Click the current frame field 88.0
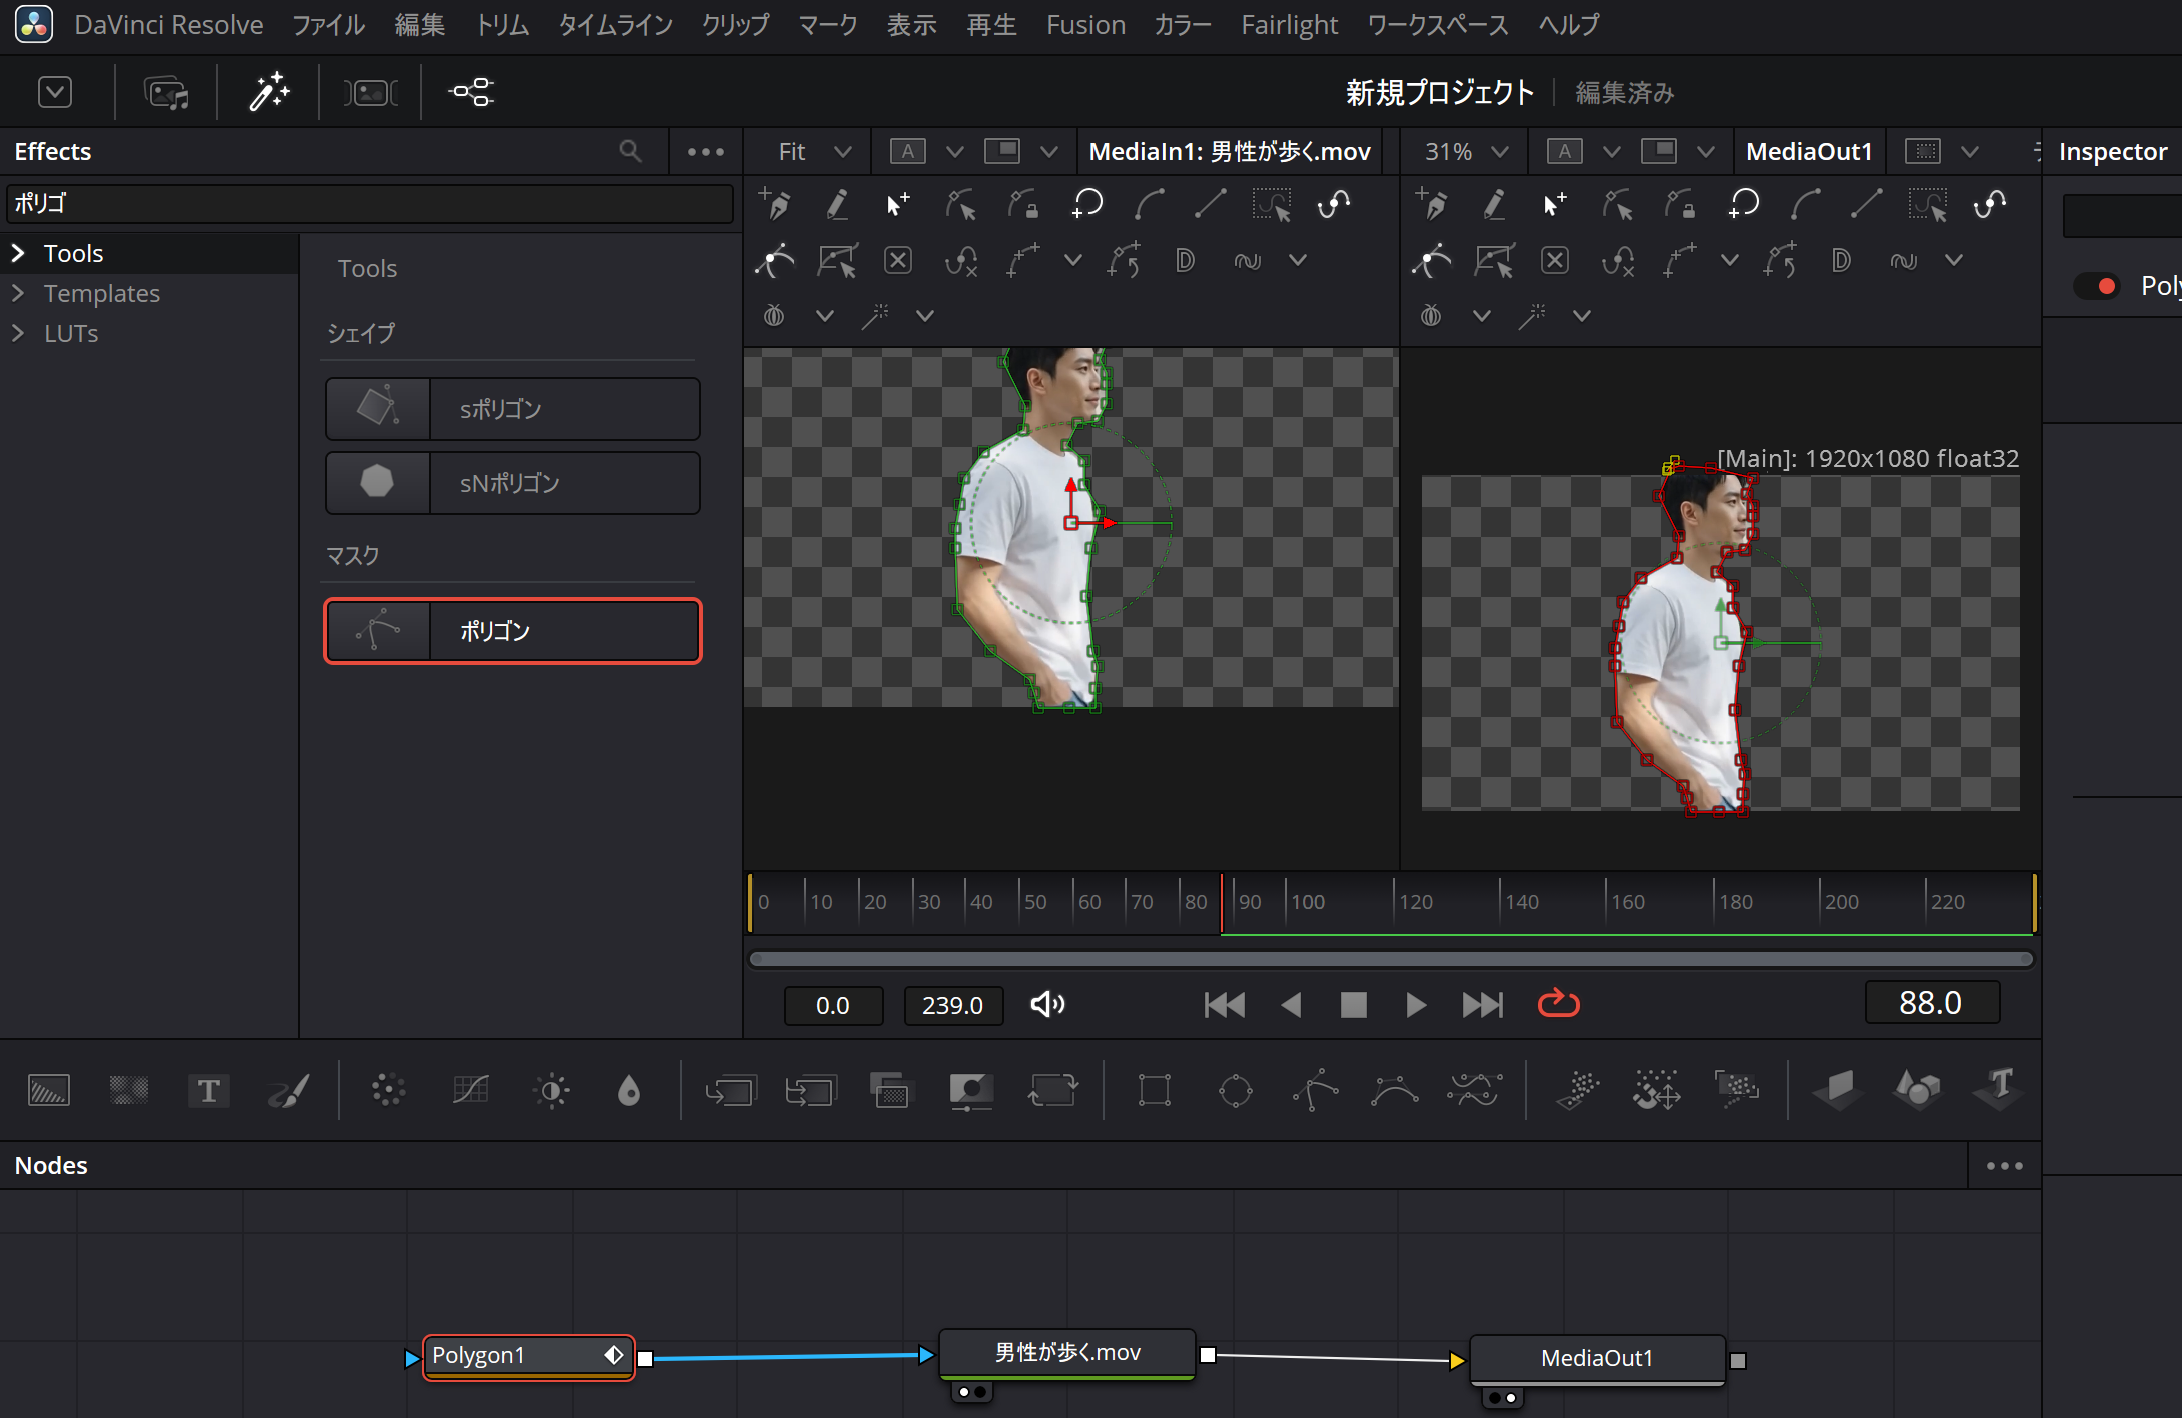Image resolution: width=2182 pixels, height=1418 pixels. point(1931,1003)
